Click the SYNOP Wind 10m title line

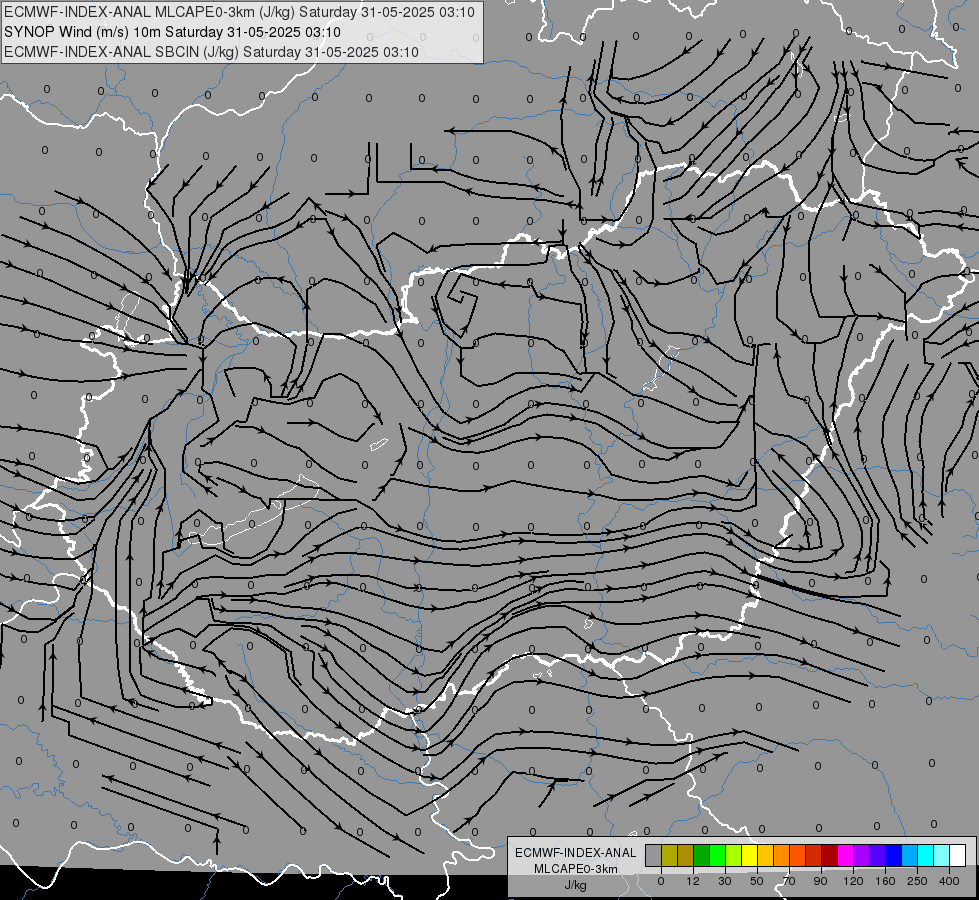(x=172, y=32)
